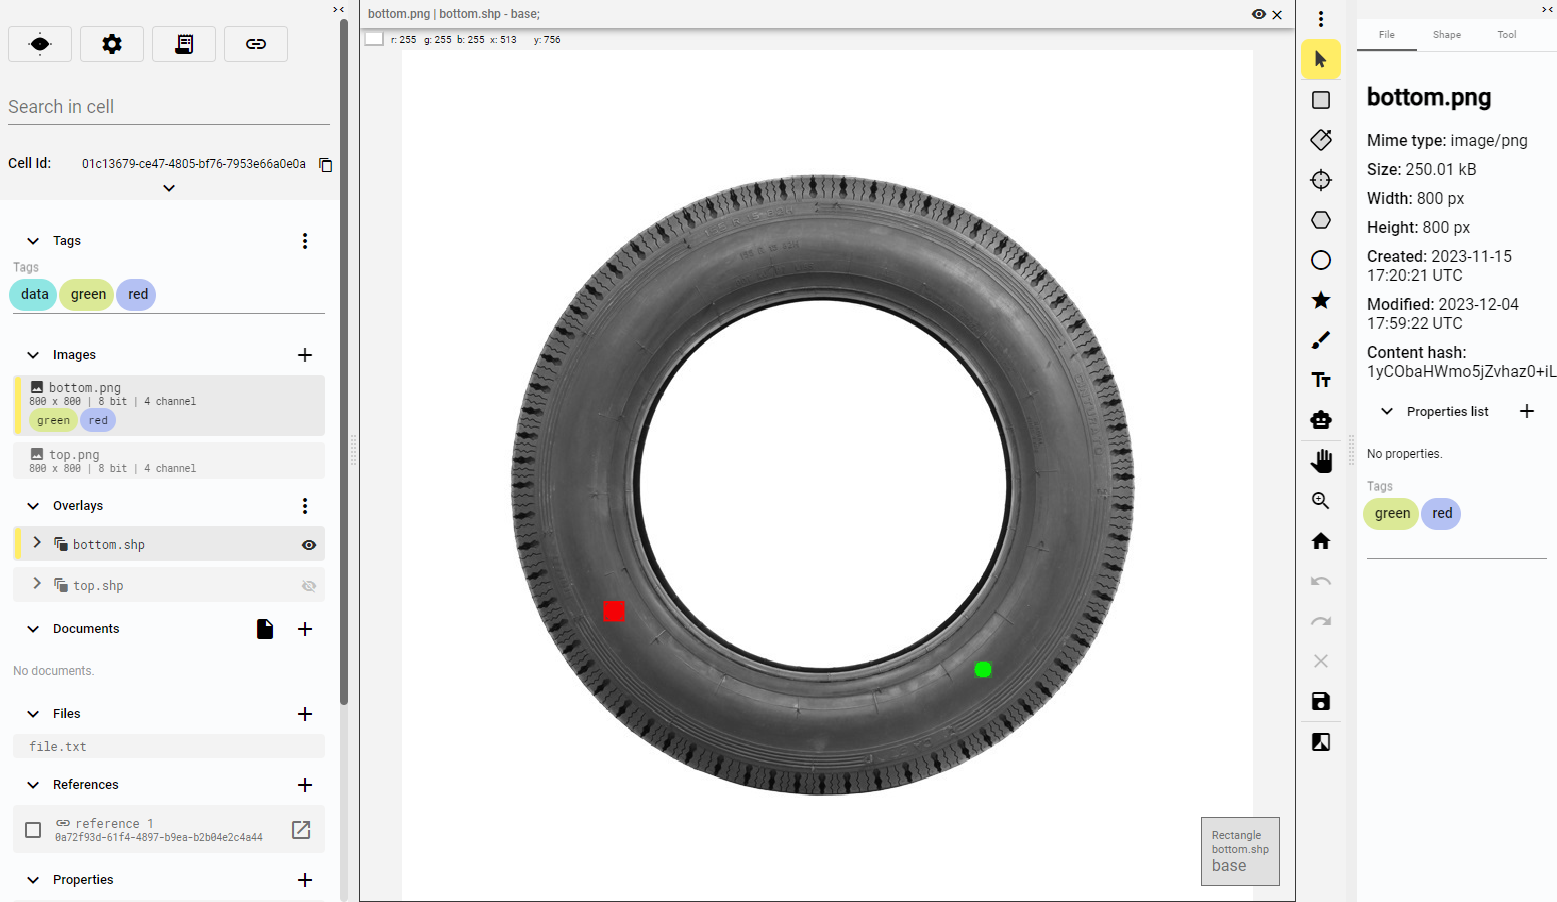Select the star shape tool
The width and height of the screenshot is (1557, 902).
click(1321, 300)
